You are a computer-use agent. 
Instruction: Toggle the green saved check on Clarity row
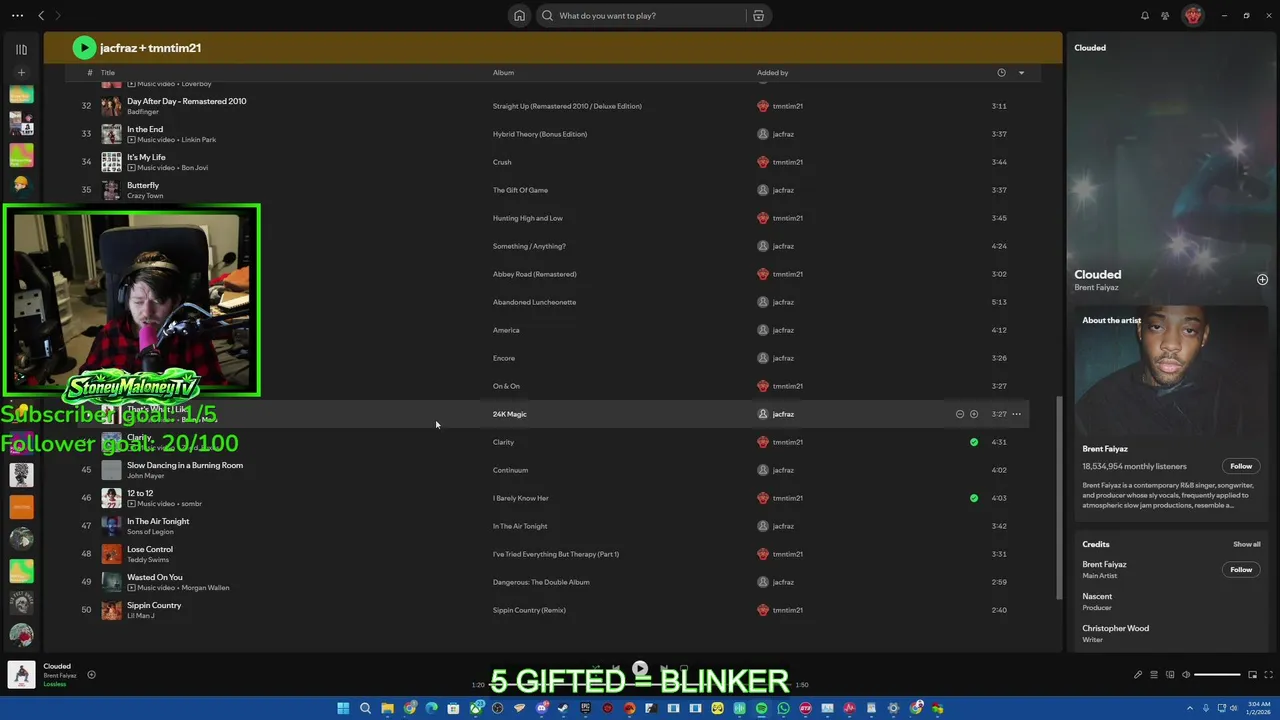coord(974,442)
